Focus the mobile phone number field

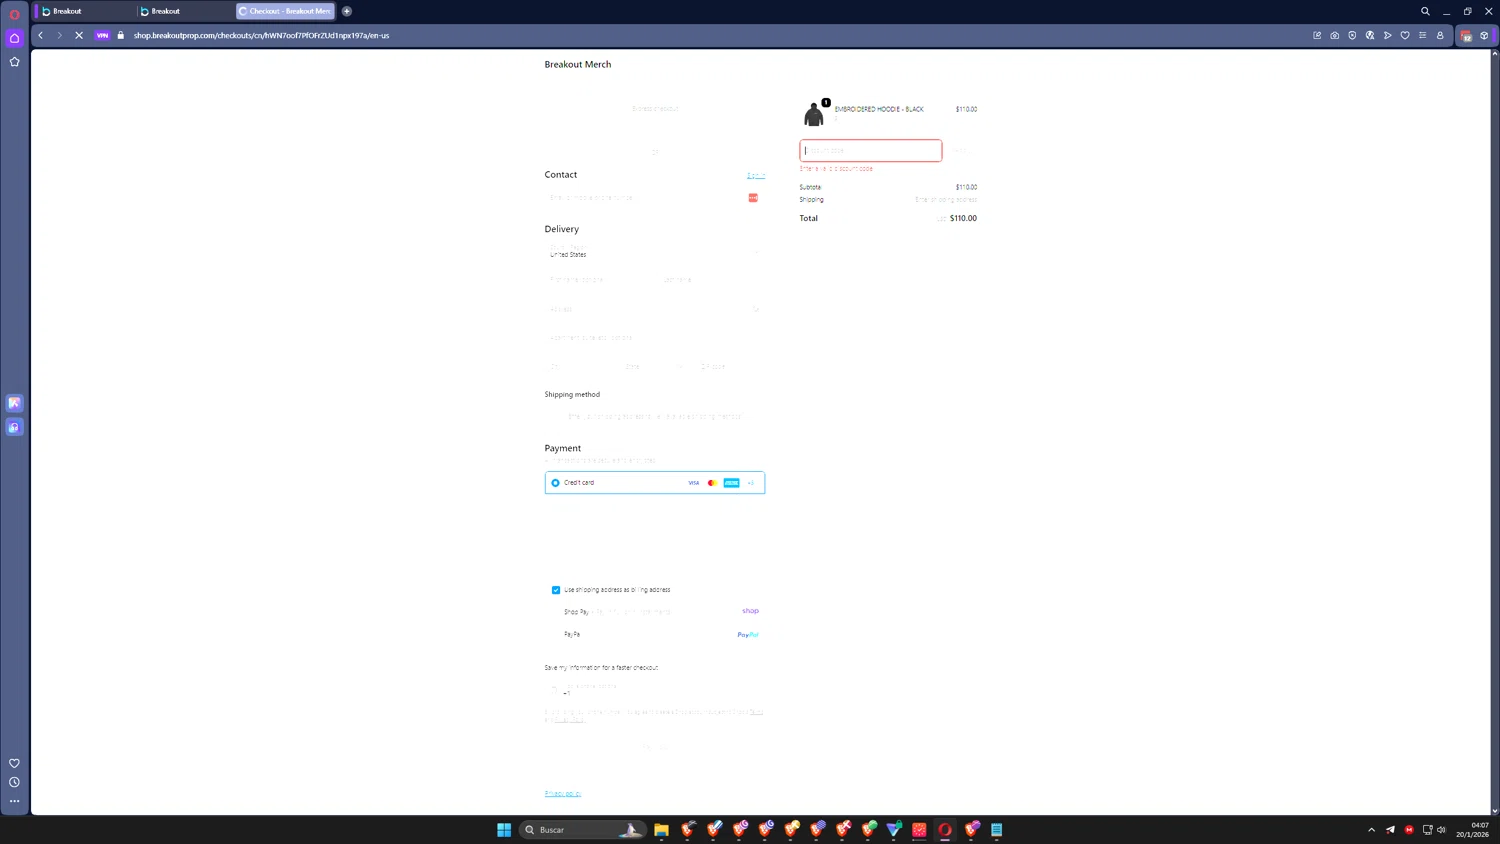[655, 690]
